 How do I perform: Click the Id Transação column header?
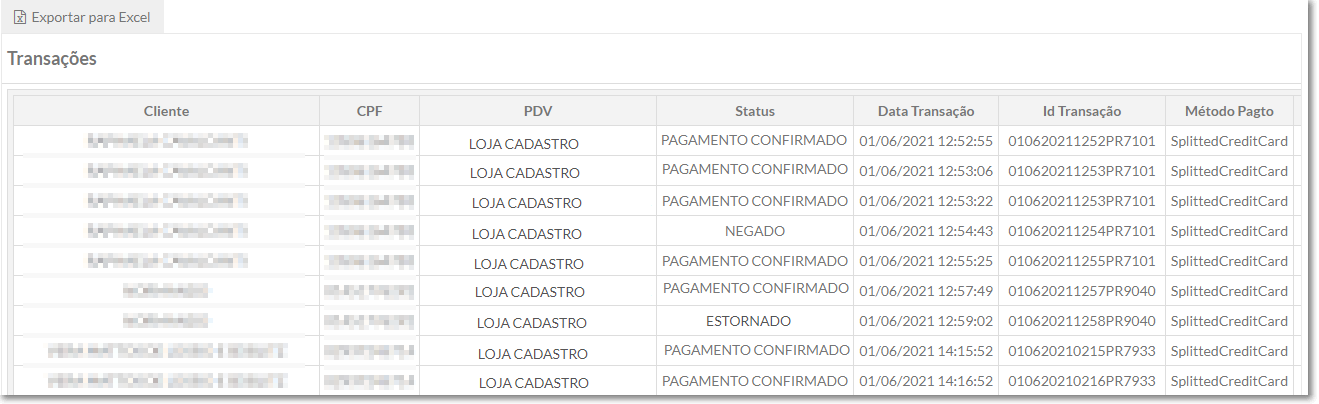pyautogui.click(x=1082, y=111)
